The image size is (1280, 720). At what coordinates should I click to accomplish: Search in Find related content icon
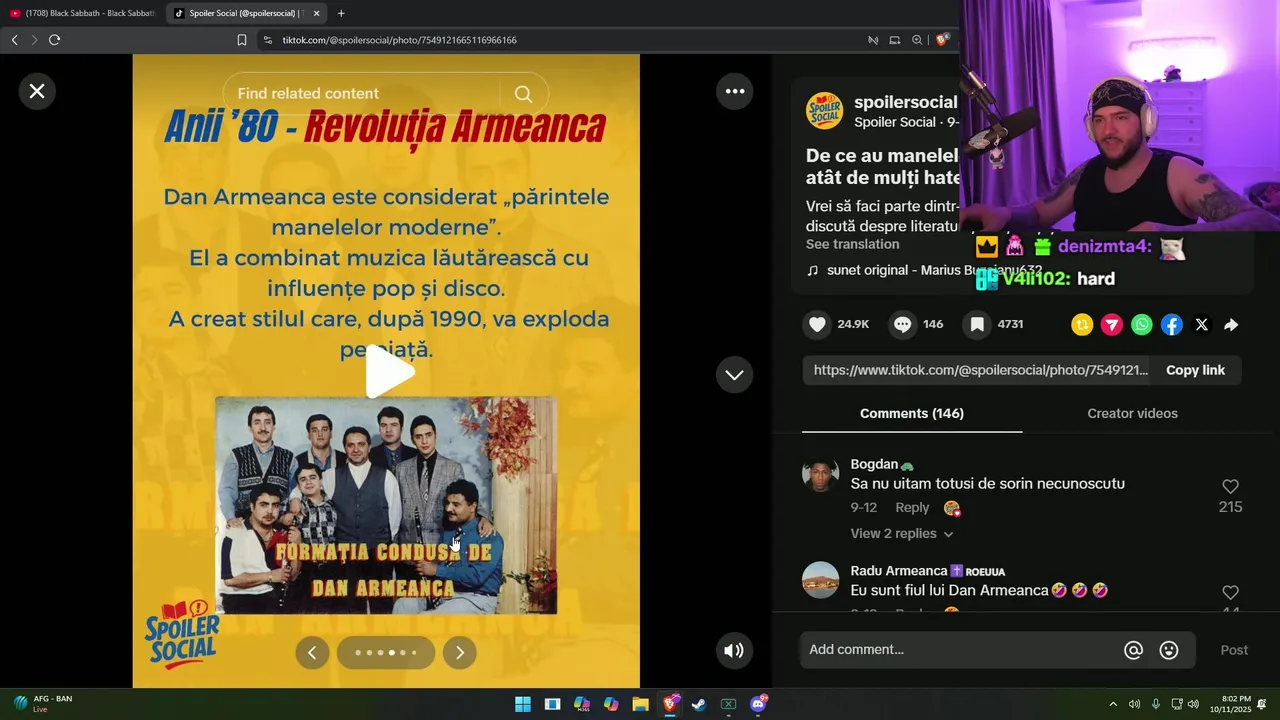pyautogui.click(x=523, y=94)
